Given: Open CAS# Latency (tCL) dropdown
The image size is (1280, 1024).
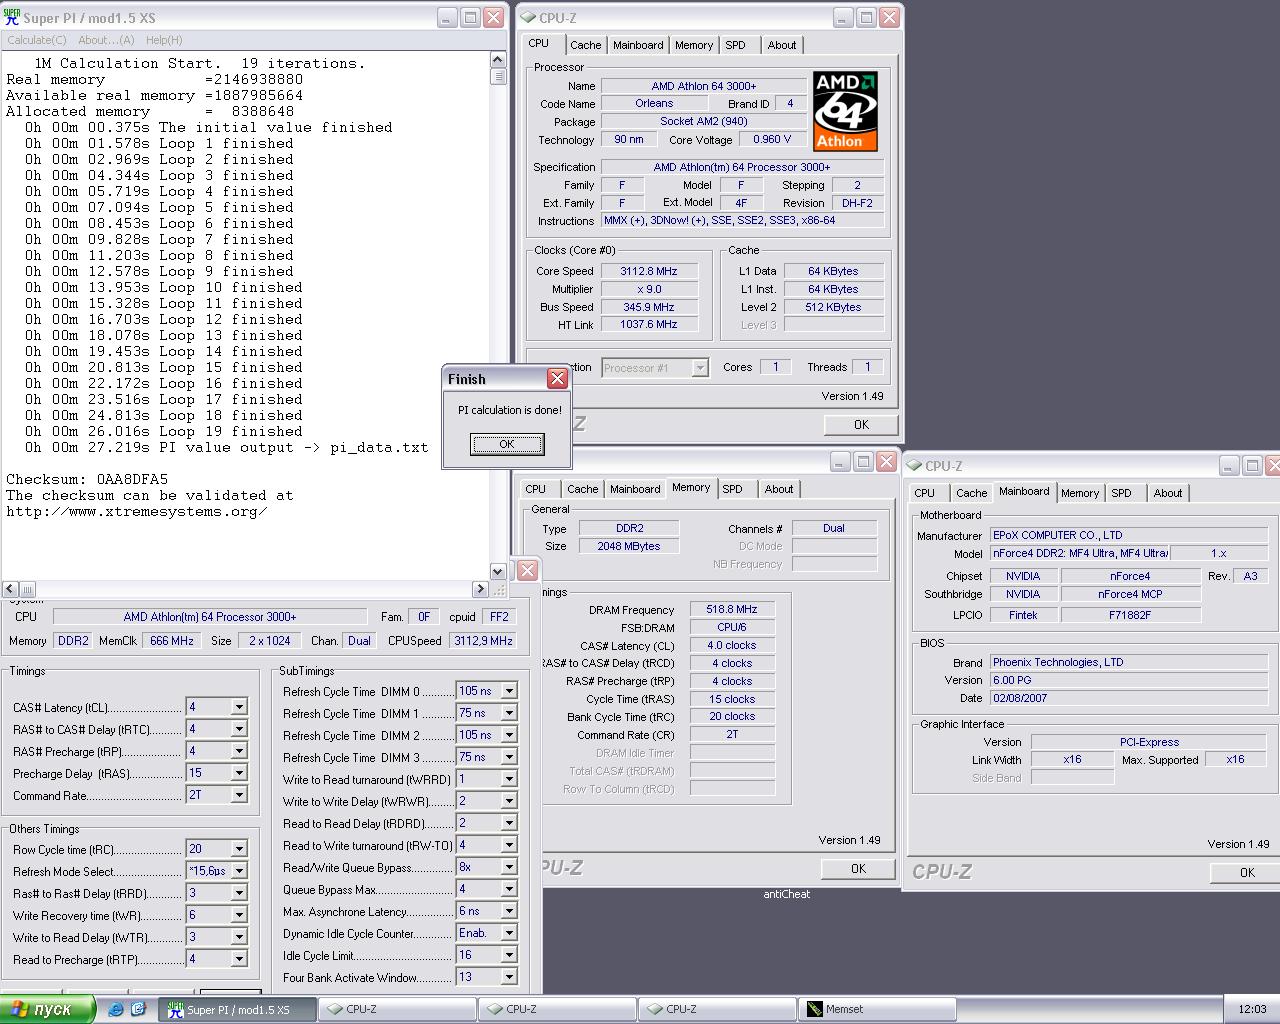Looking at the screenshot, I should click(239, 707).
